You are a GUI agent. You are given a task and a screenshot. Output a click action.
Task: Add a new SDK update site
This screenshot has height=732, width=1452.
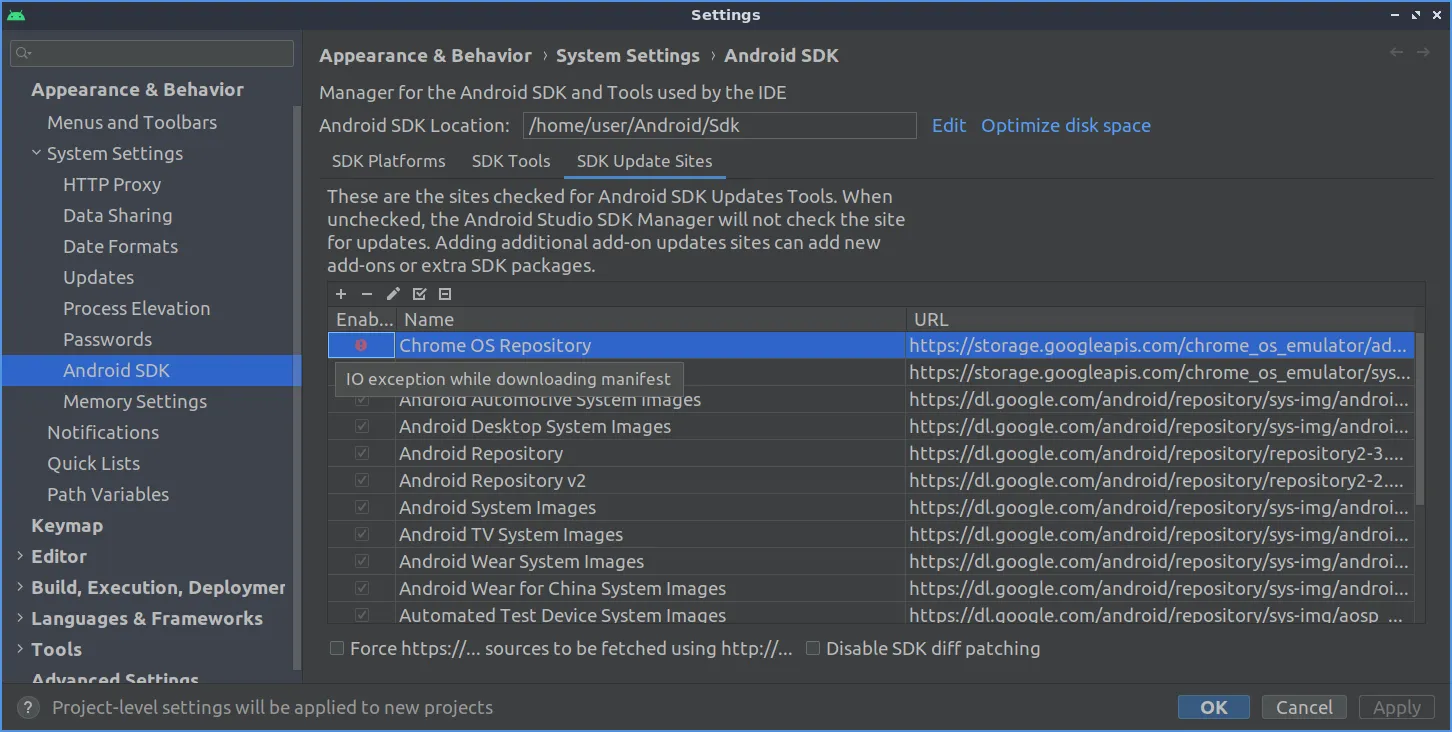tap(341, 294)
